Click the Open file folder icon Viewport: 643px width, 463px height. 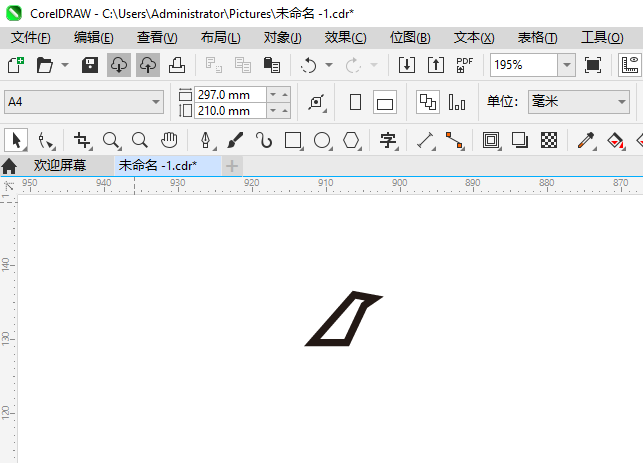(x=45, y=65)
